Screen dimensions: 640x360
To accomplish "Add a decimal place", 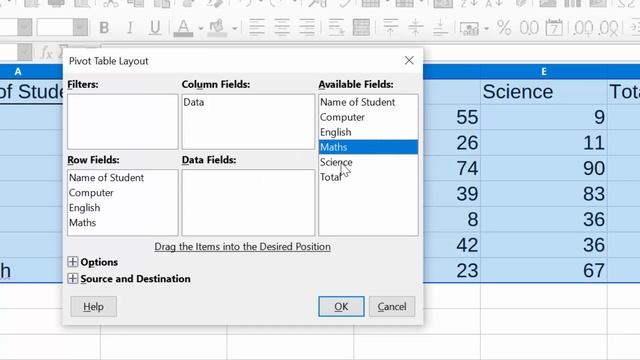I will click(583, 28).
